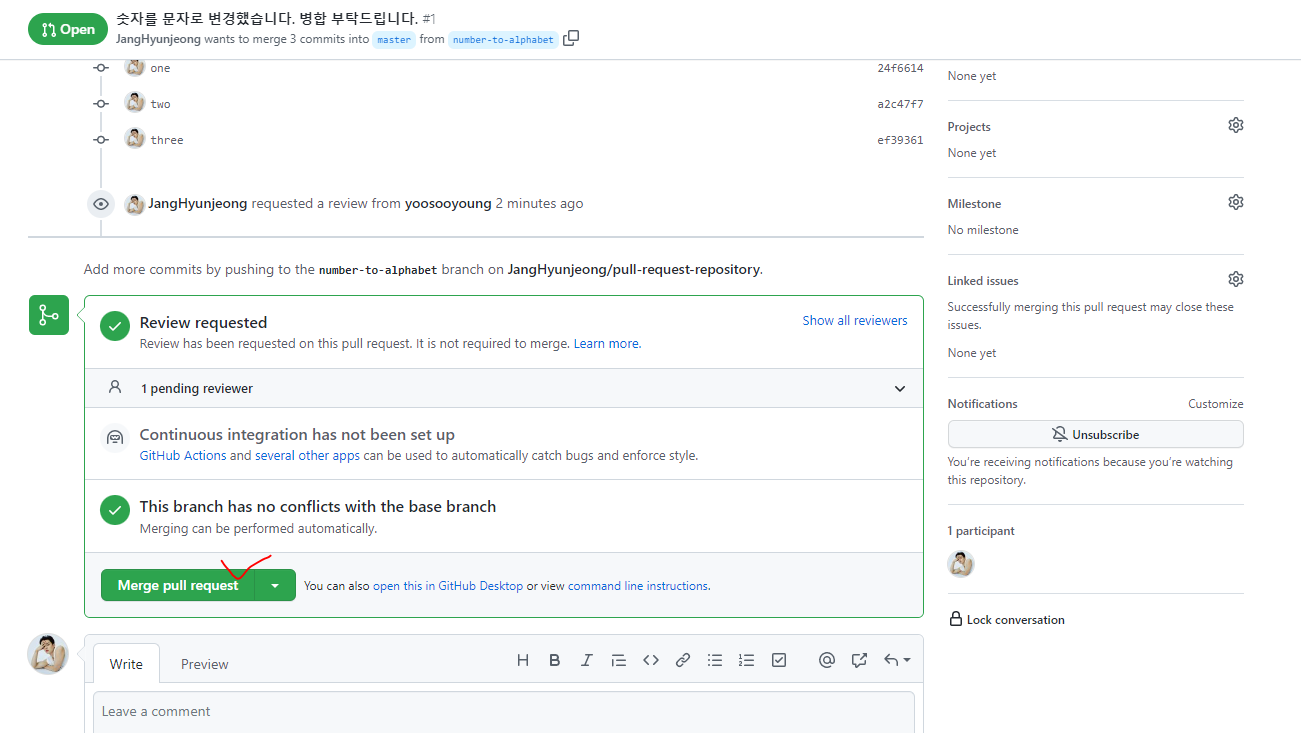Add a bulleted list
This screenshot has height=733, width=1301.
coord(715,660)
